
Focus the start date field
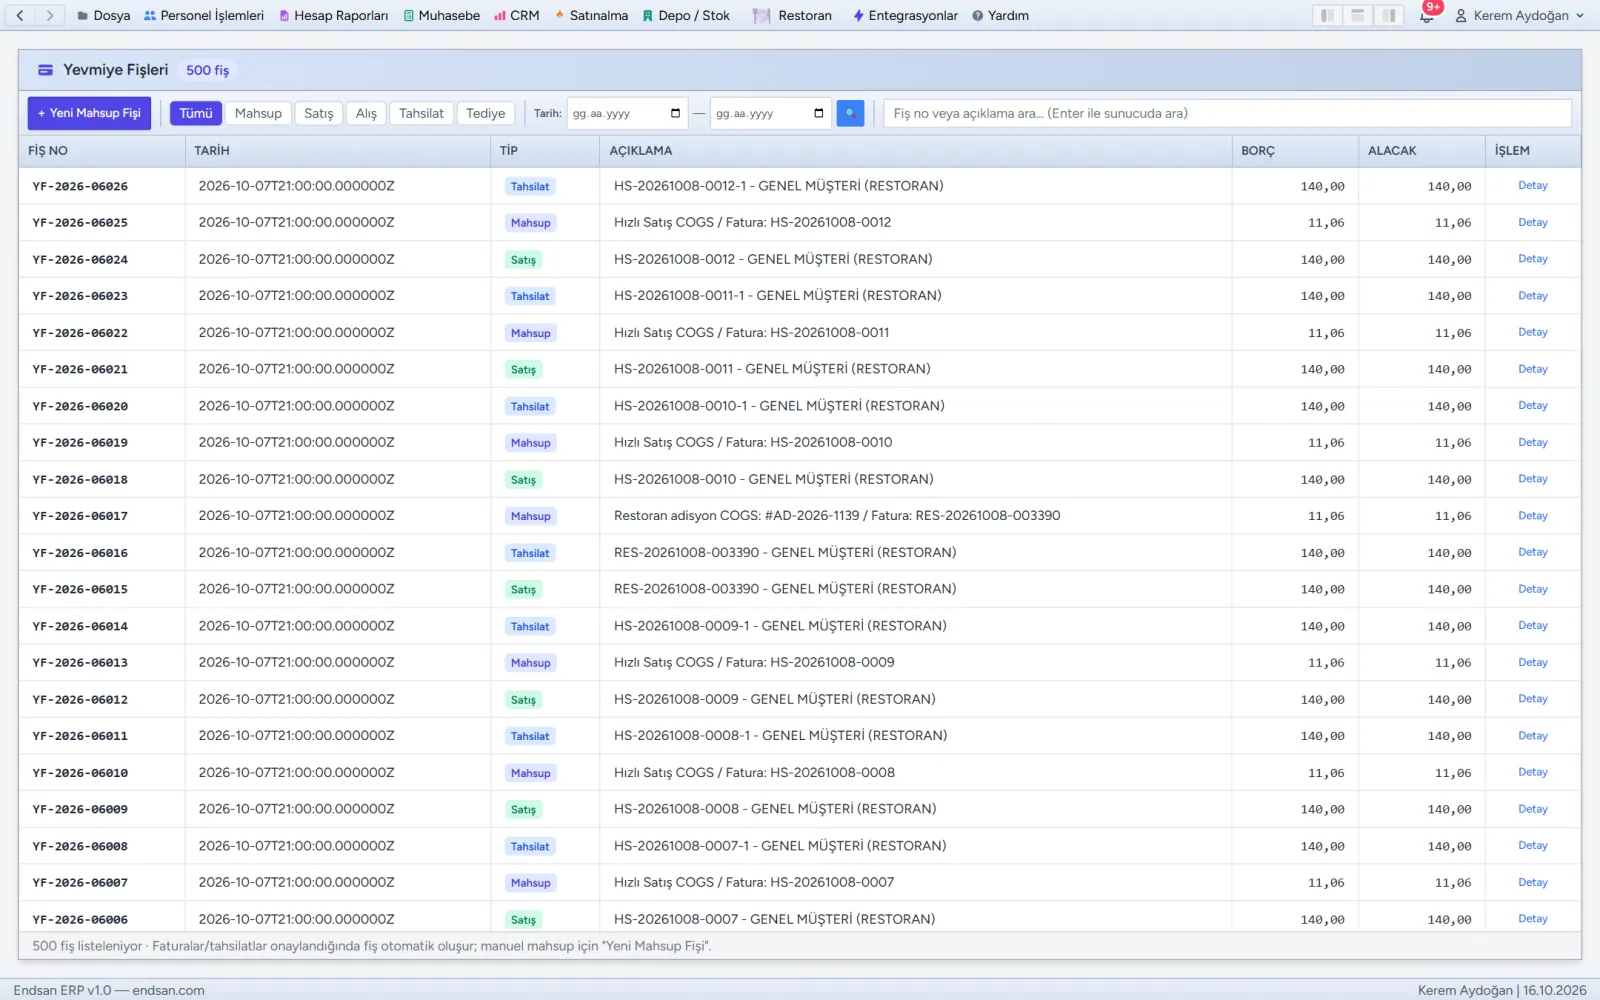click(x=627, y=113)
